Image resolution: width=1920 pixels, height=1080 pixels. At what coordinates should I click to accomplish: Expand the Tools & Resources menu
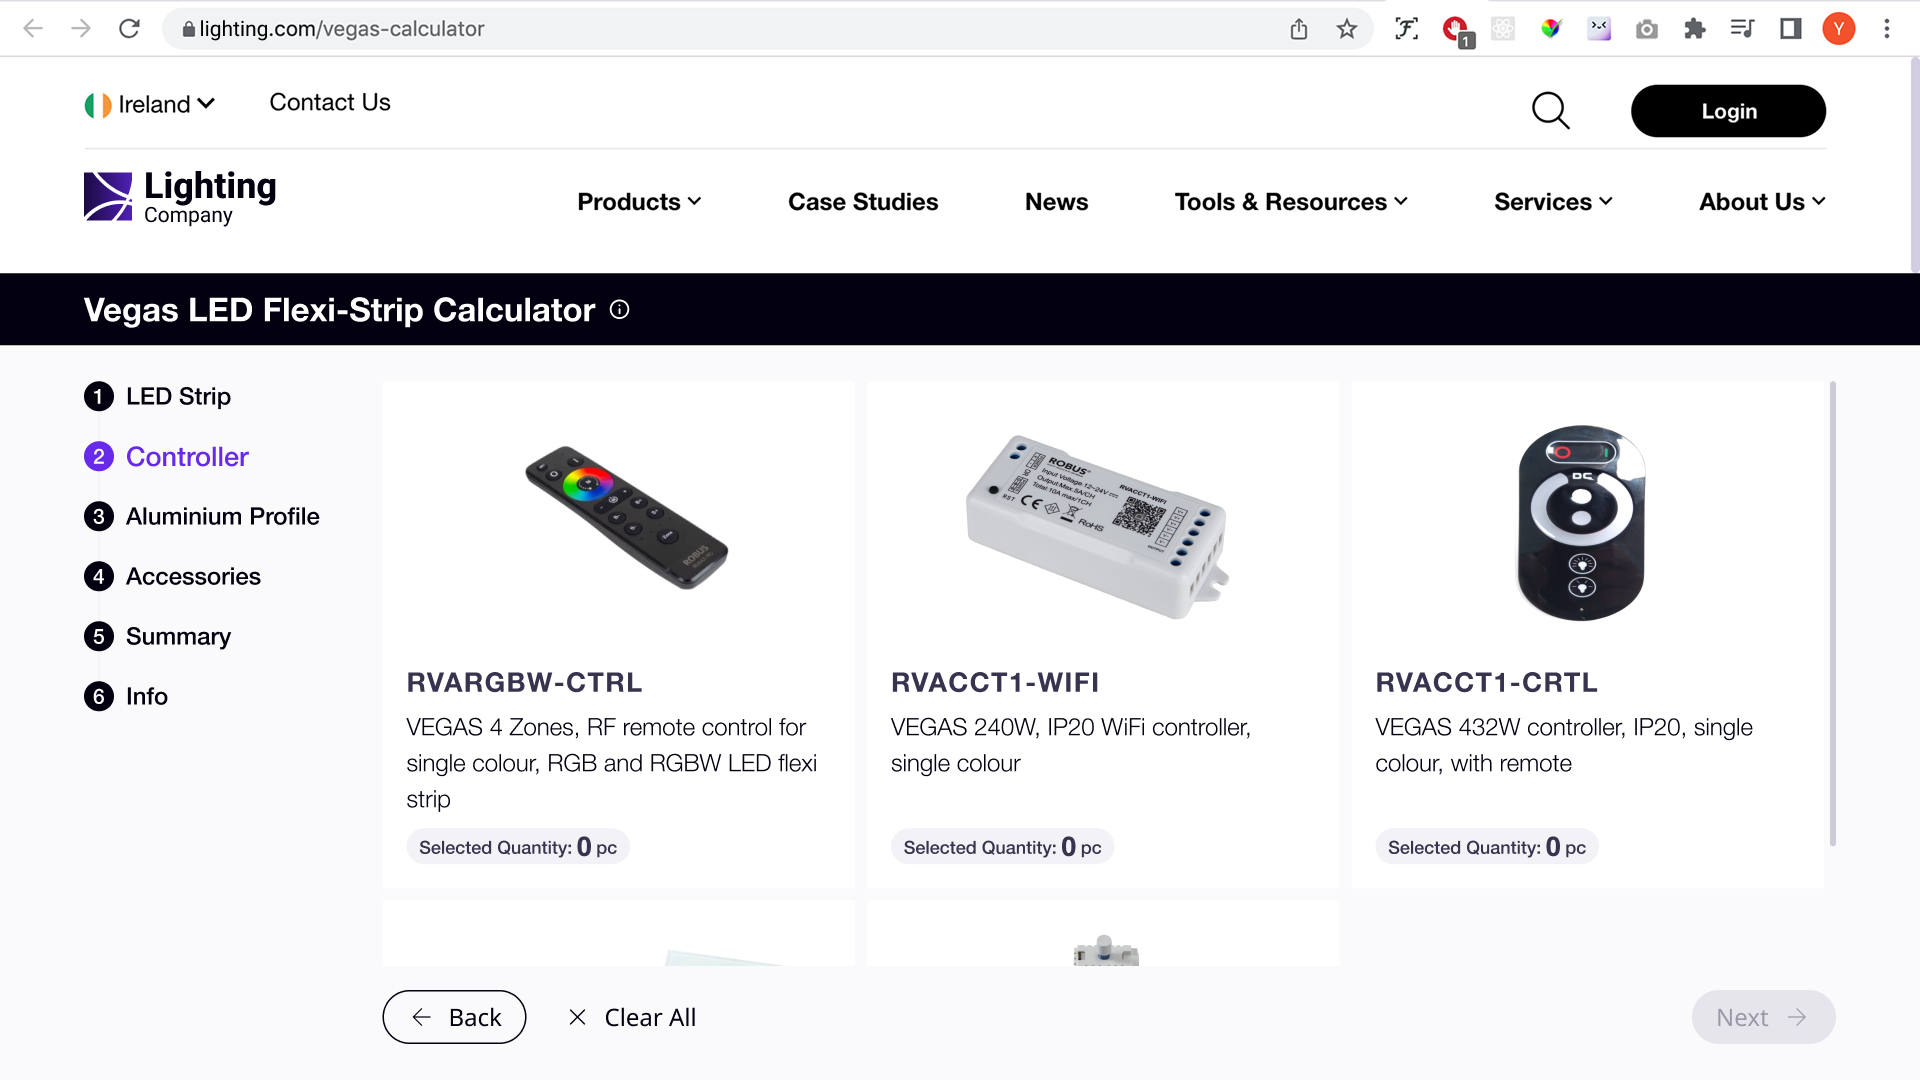pos(1290,202)
